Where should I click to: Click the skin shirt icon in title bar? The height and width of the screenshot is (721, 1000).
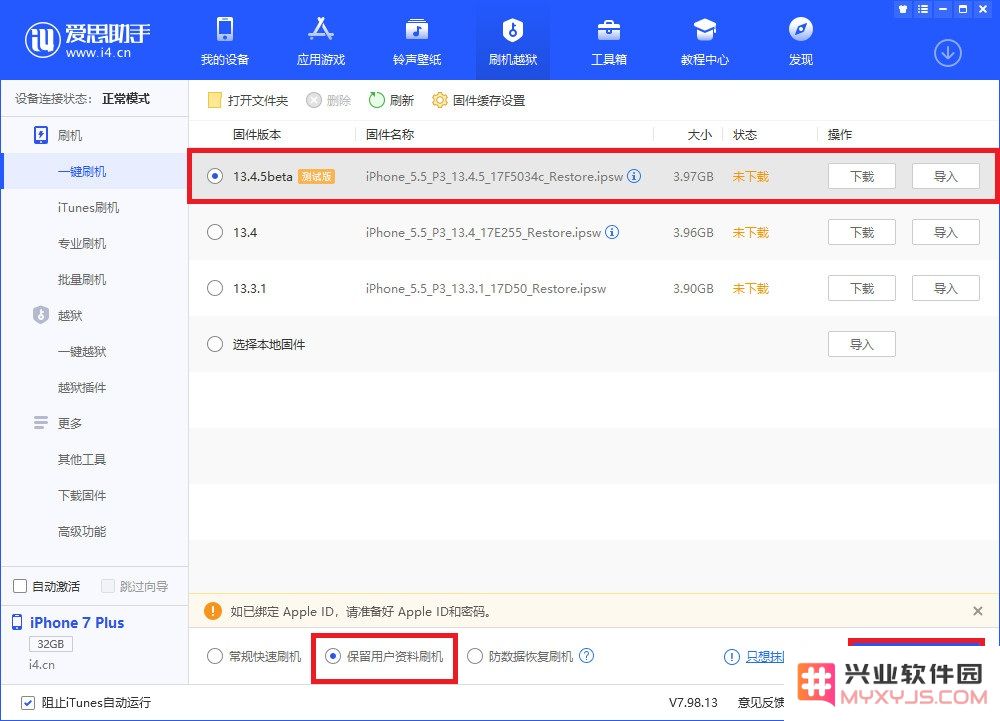[x=902, y=9]
